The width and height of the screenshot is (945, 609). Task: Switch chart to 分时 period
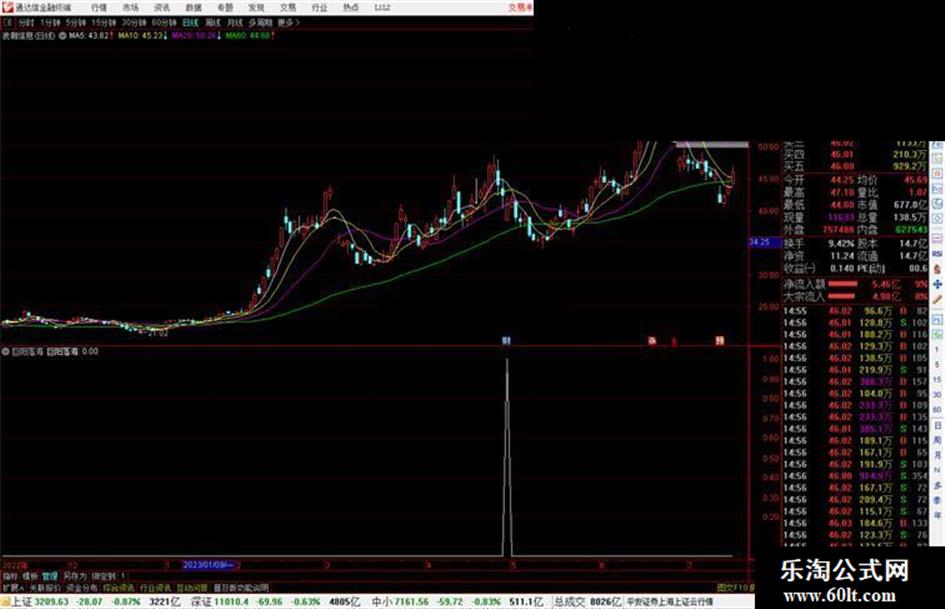pos(26,22)
